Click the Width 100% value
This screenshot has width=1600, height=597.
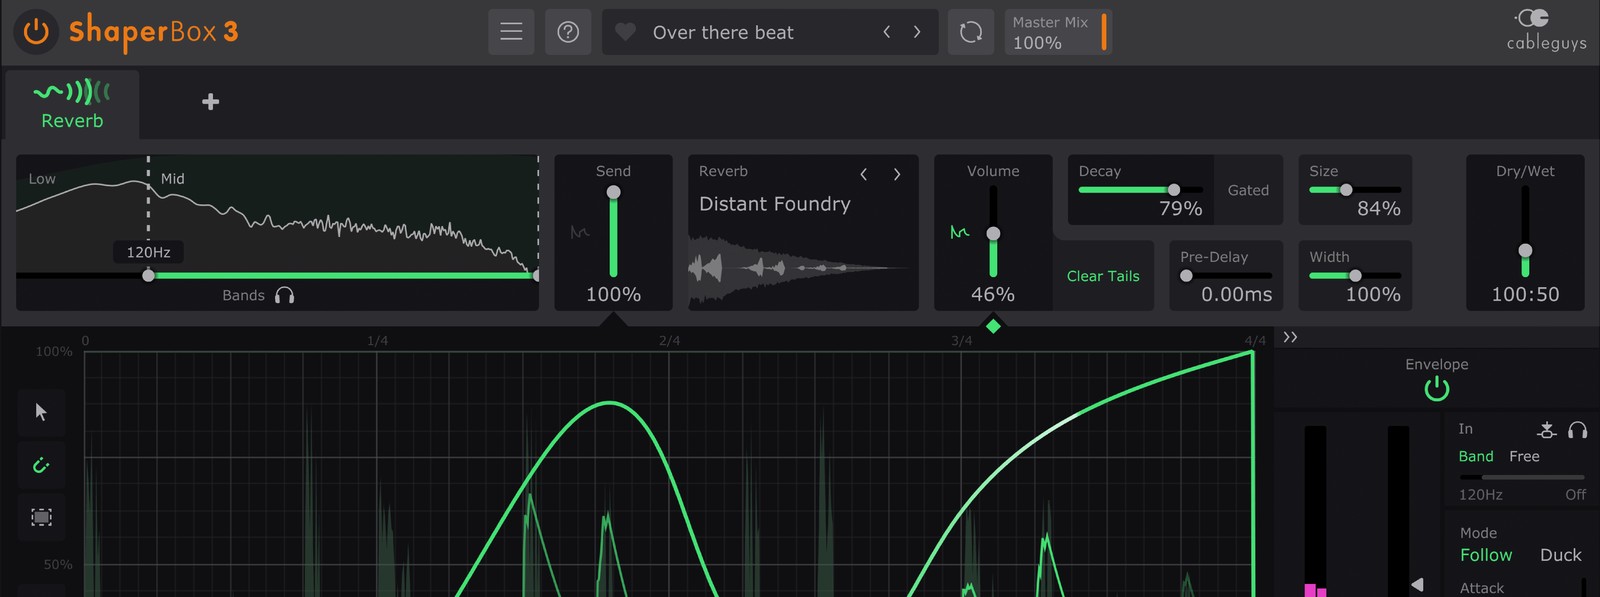click(1372, 294)
